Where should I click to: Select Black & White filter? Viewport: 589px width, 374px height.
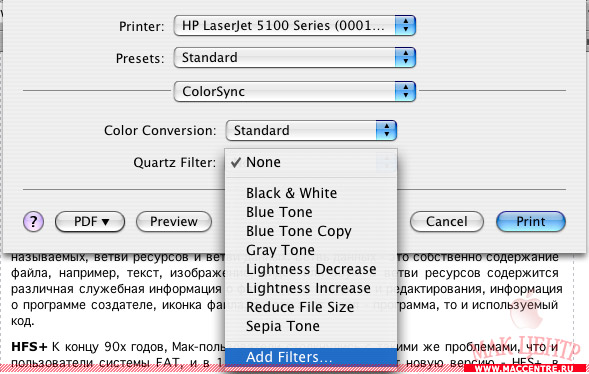pyautogui.click(x=311, y=193)
